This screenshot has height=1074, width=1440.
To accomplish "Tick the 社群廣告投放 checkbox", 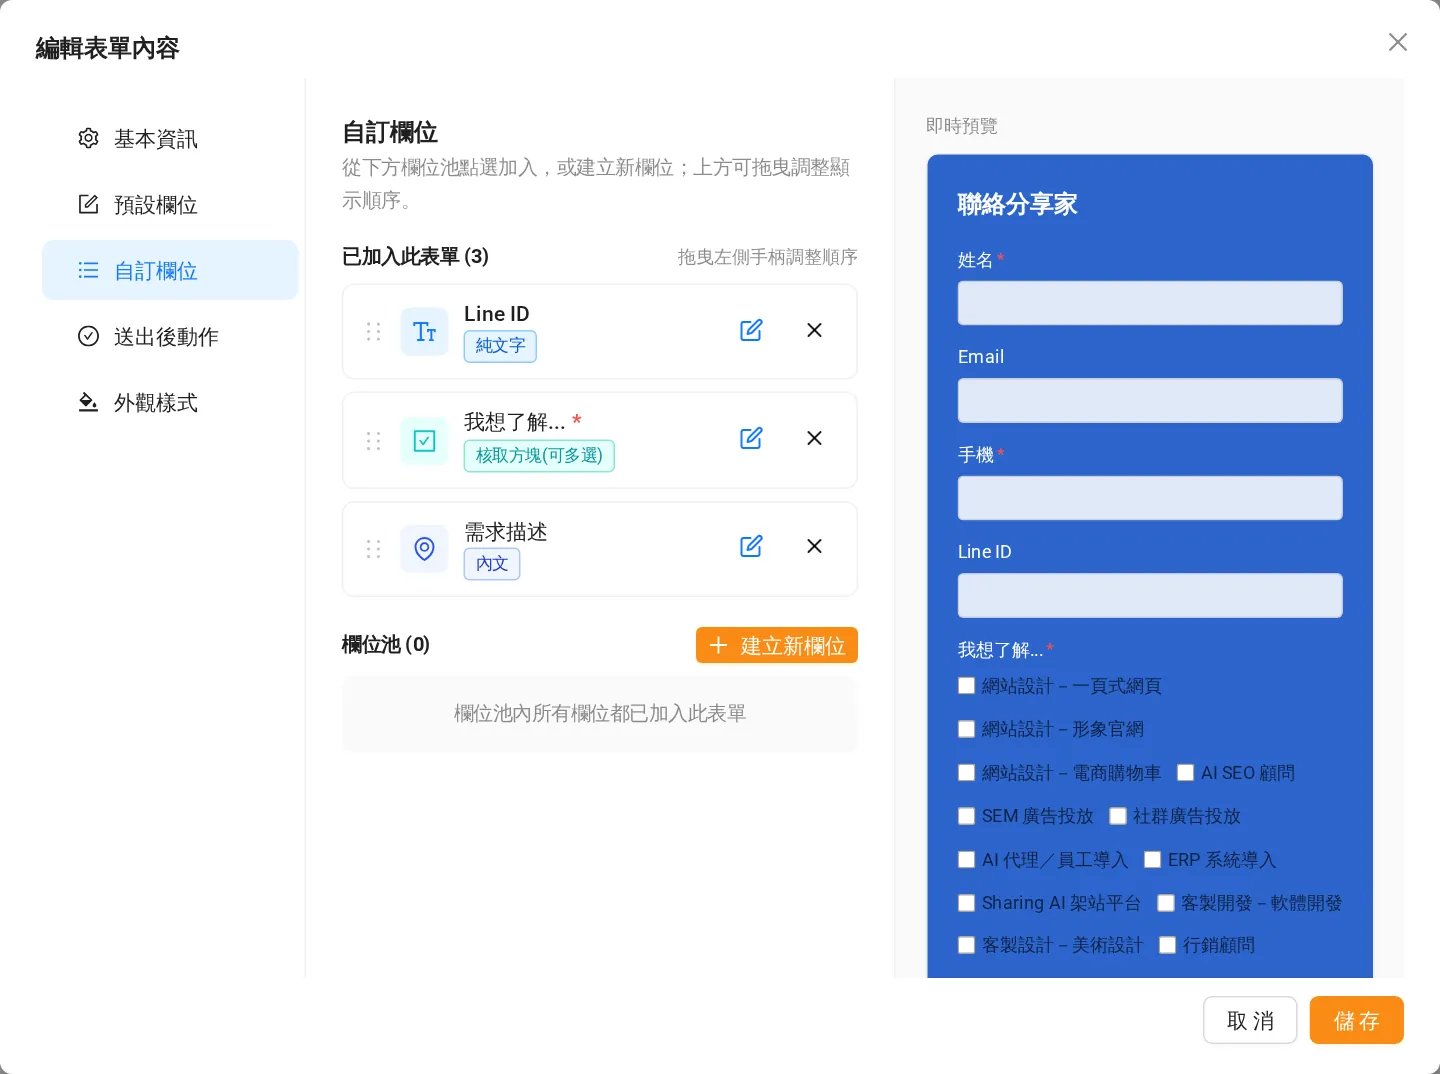I will (1118, 816).
